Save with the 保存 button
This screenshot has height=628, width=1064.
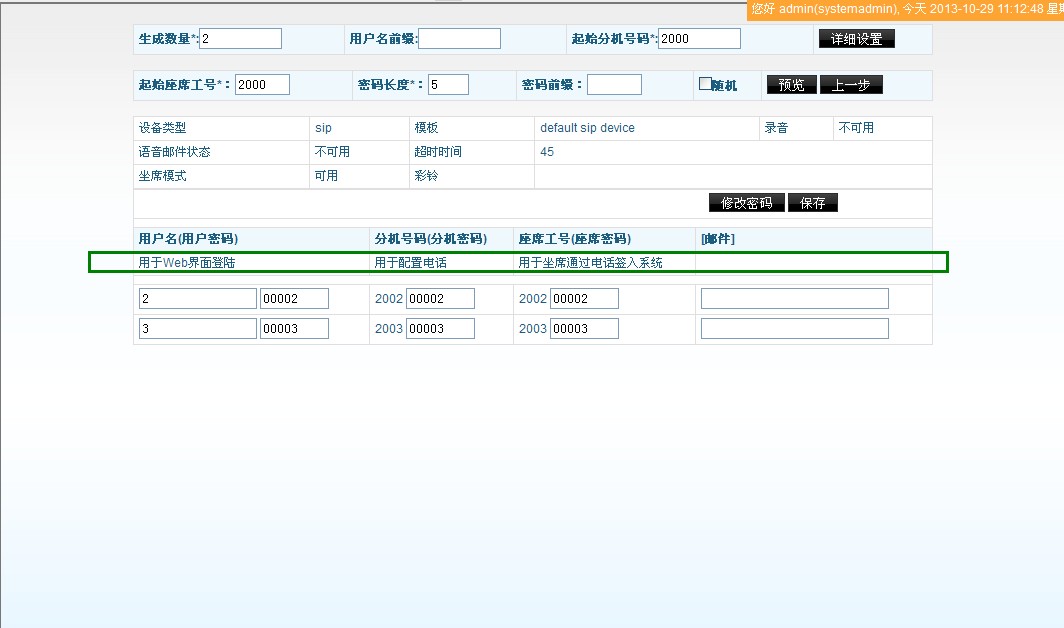pyautogui.click(x=812, y=203)
